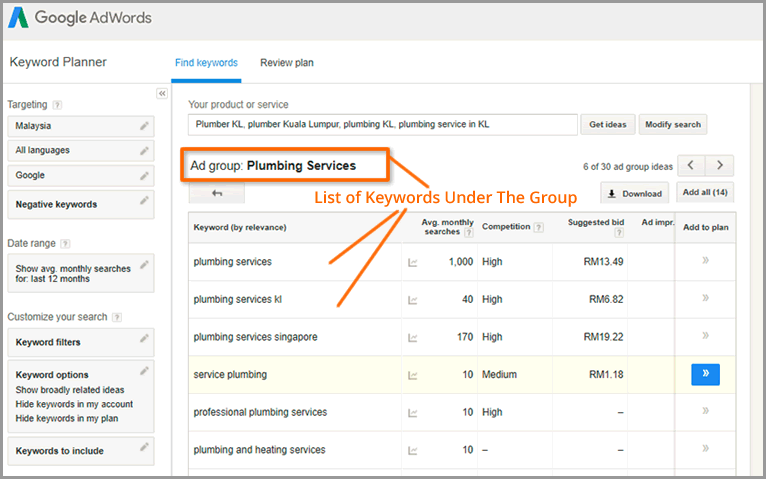
Task: Switch to Find keywords tab
Action: pyautogui.click(x=206, y=63)
